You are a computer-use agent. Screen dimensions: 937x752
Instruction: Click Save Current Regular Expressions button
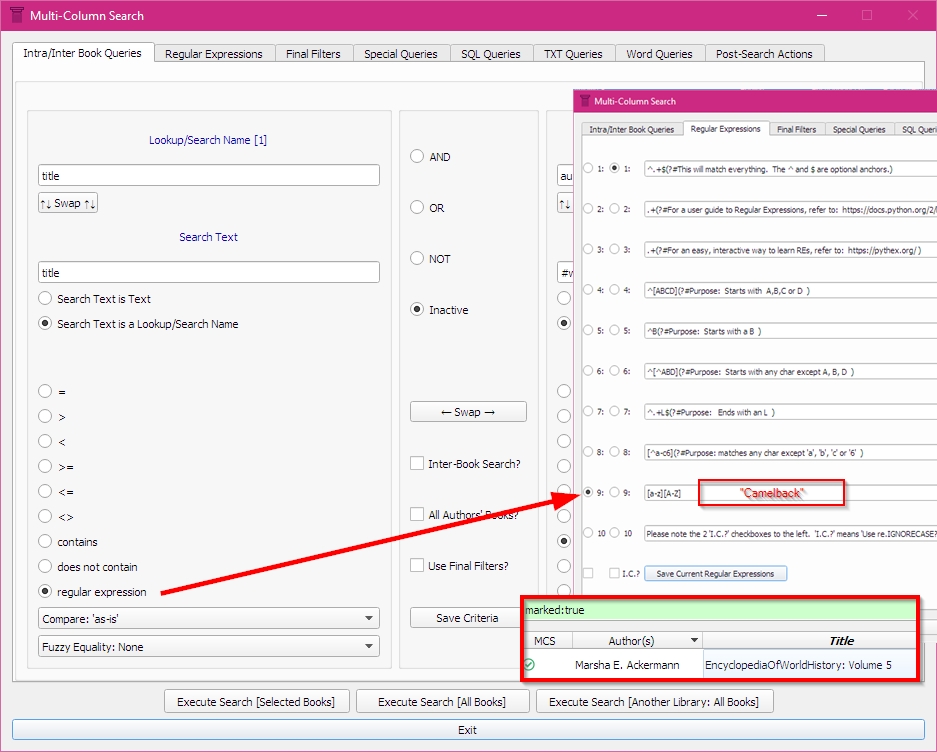(715, 573)
